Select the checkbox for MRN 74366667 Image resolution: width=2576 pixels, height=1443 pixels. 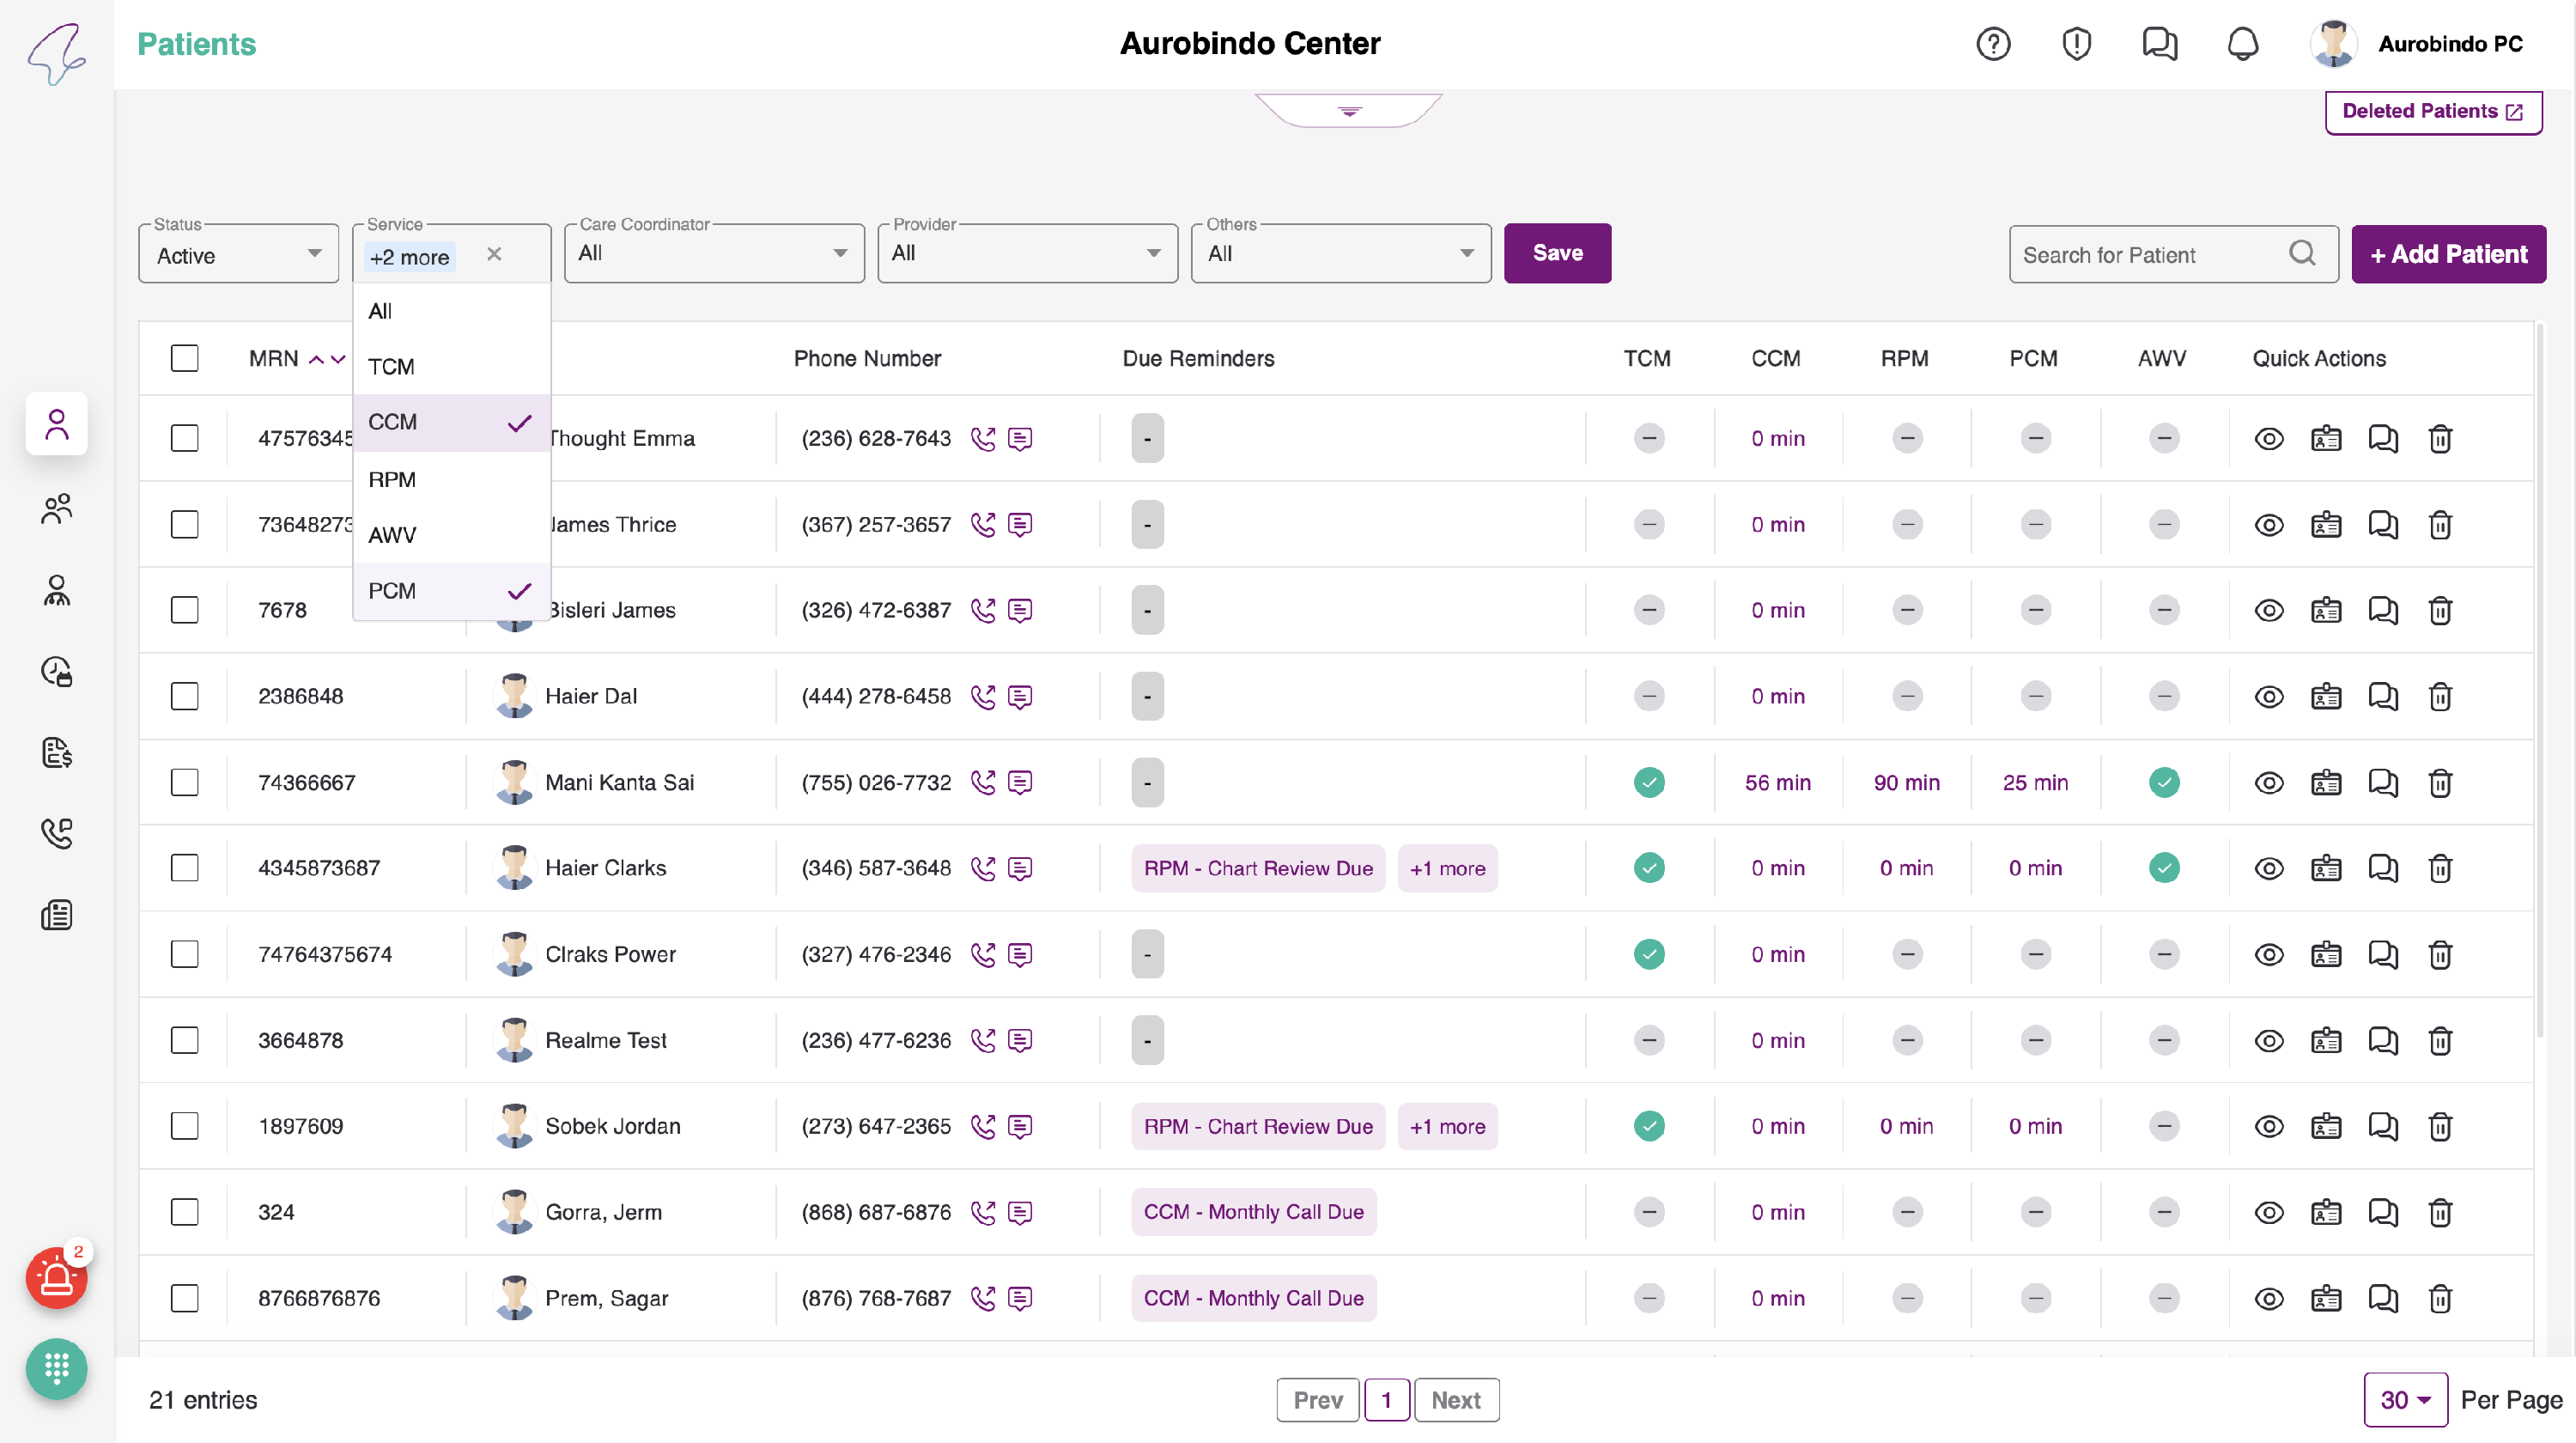click(x=184, y=782)
